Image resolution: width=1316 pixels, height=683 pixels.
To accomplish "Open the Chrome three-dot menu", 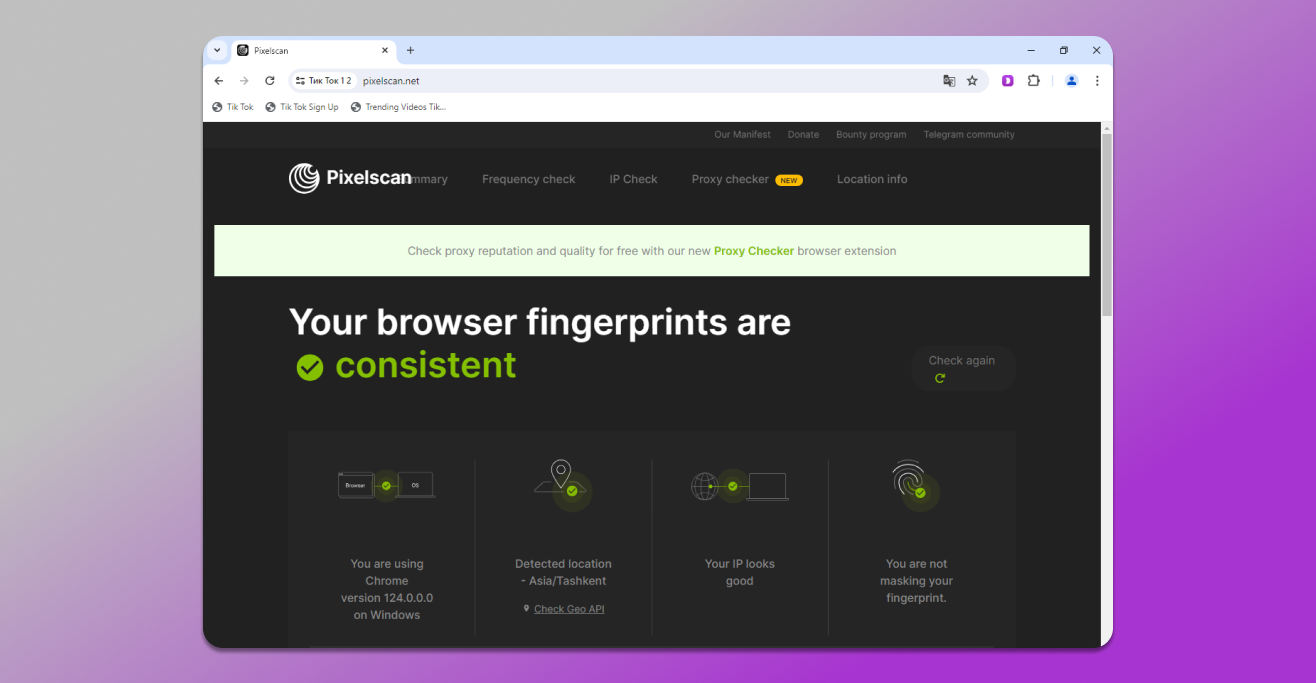I will pos(1097,81).
